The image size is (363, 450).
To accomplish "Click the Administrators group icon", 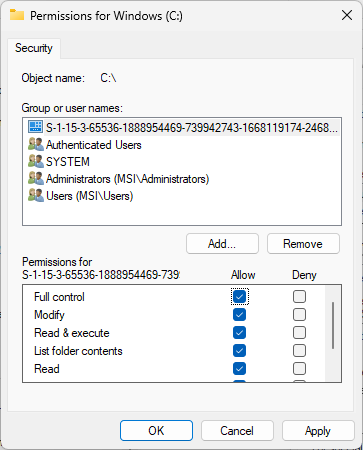I will 36,178.
